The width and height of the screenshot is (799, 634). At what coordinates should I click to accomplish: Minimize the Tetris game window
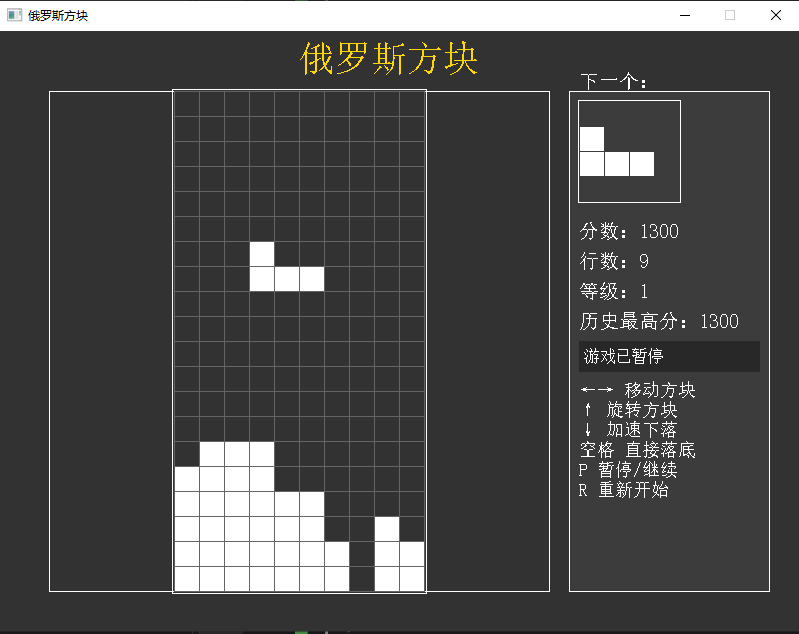click(x=685, y=15)
